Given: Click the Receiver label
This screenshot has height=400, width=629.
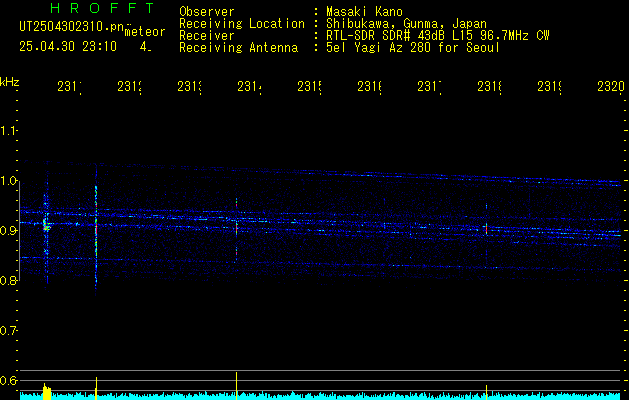Looking at the screenshot, I should [x=207, y=36].
